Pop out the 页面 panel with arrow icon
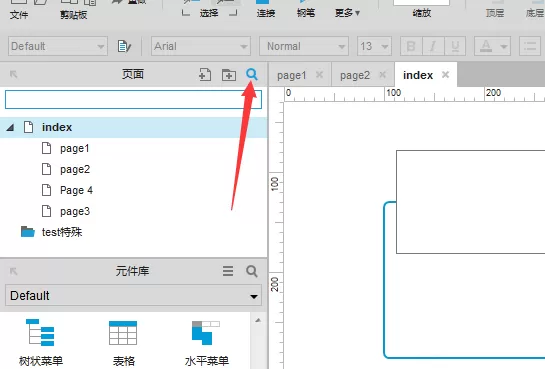The image size is (545, 369). (14, 74)
